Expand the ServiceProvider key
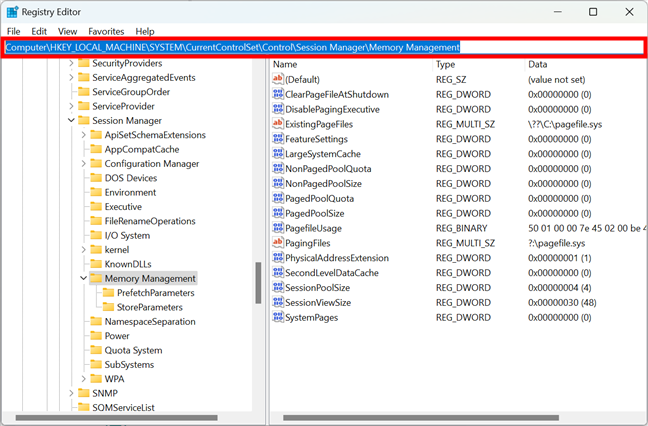This screenshot has width=648, height=426. [71, 106]
